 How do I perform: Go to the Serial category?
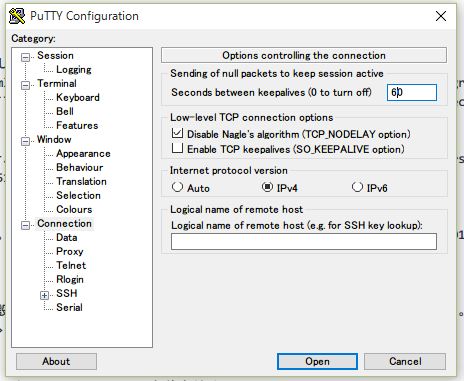69,307
